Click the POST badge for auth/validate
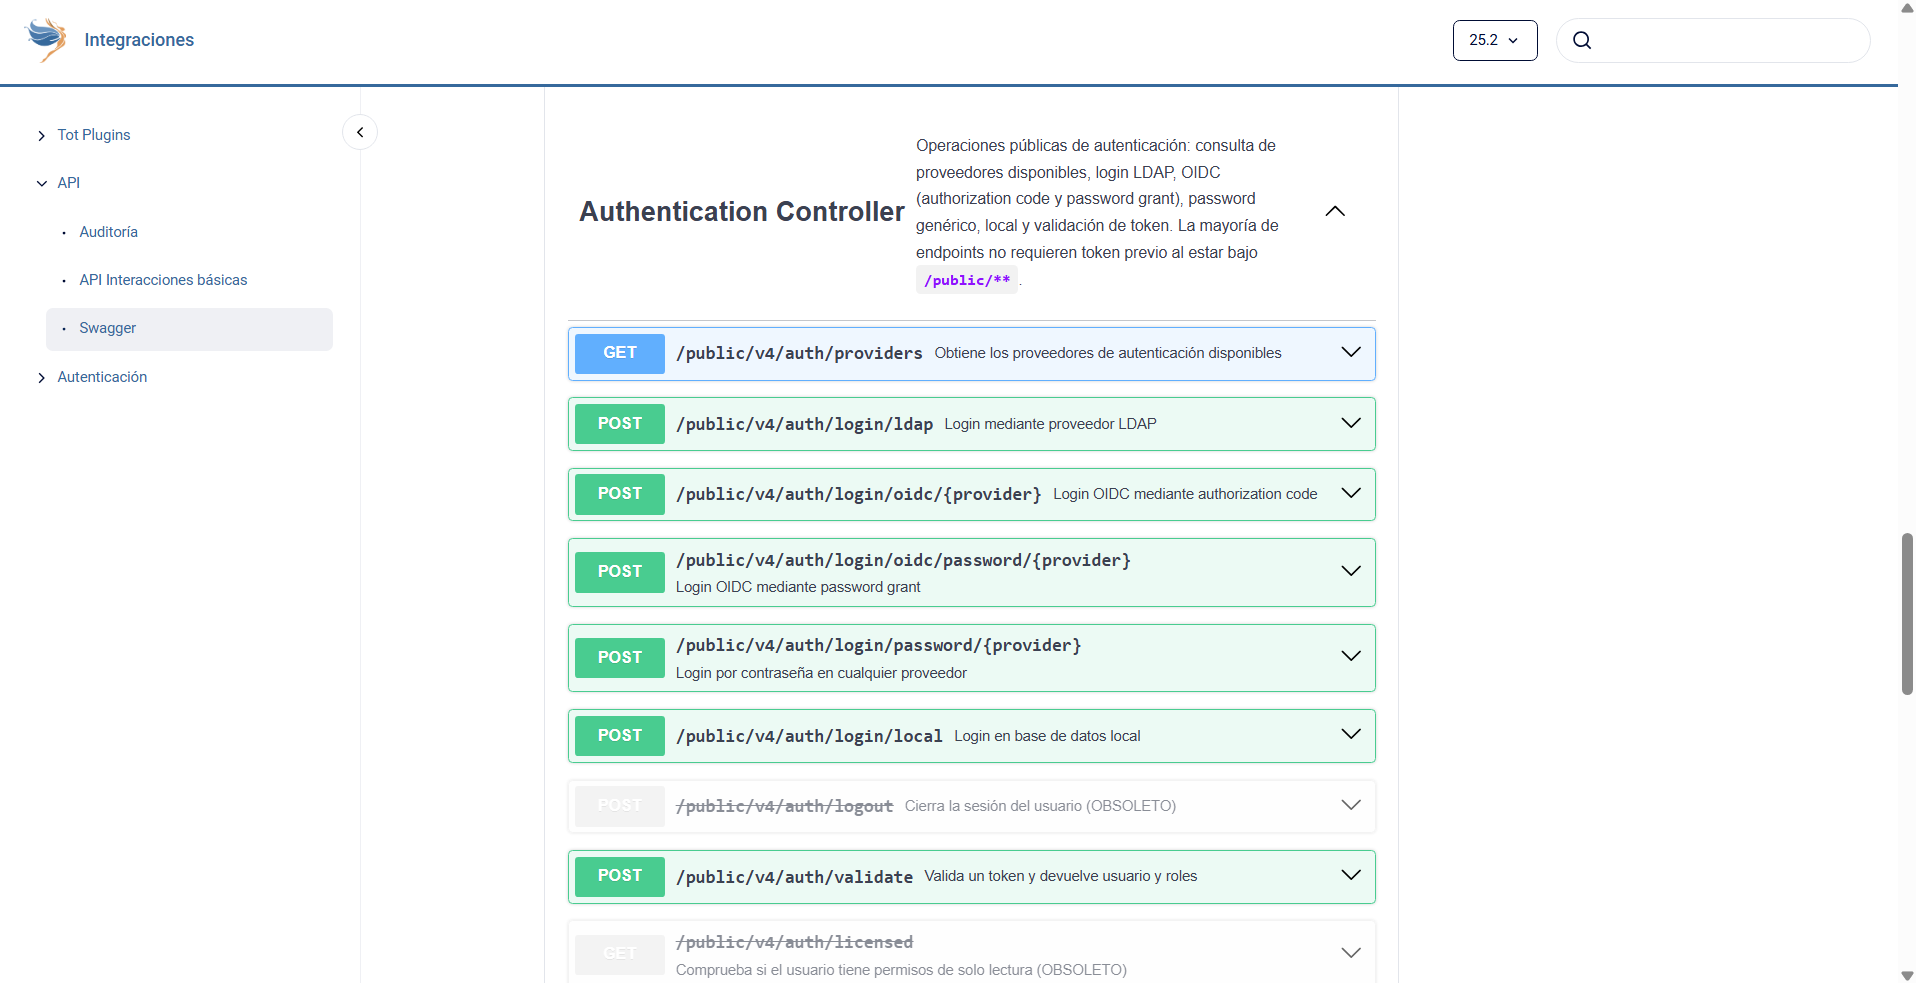This screenshot has width=1916, height=983. (x=619, y=876)
